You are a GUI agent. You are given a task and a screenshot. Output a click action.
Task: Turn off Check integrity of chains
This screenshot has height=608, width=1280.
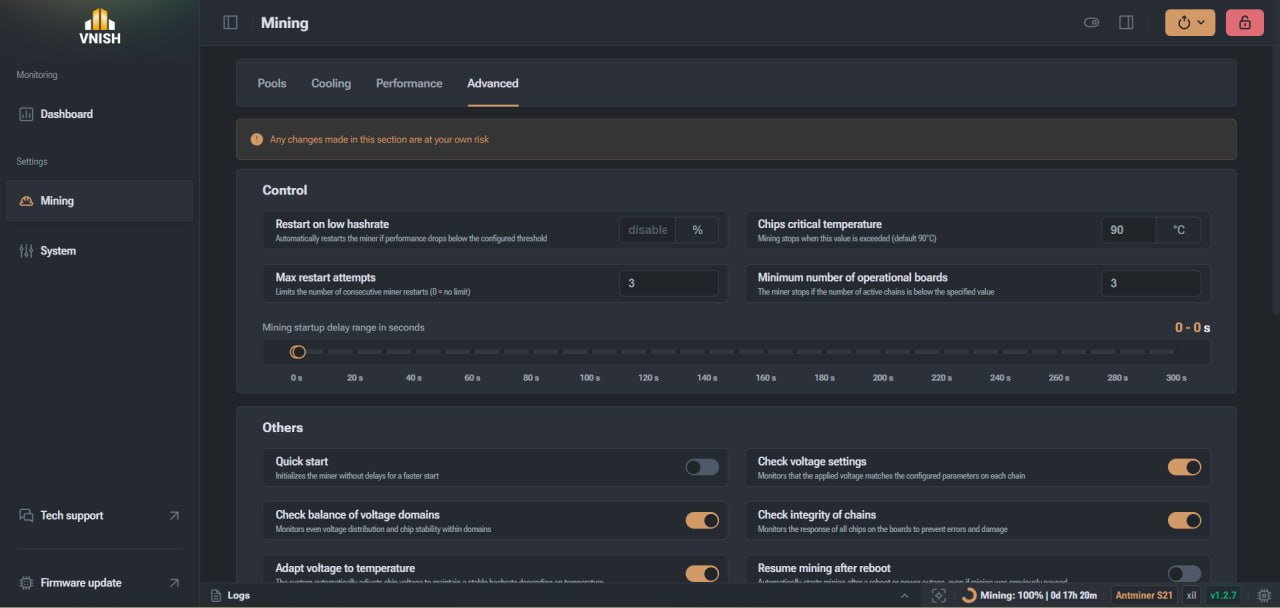(1184, 520)
